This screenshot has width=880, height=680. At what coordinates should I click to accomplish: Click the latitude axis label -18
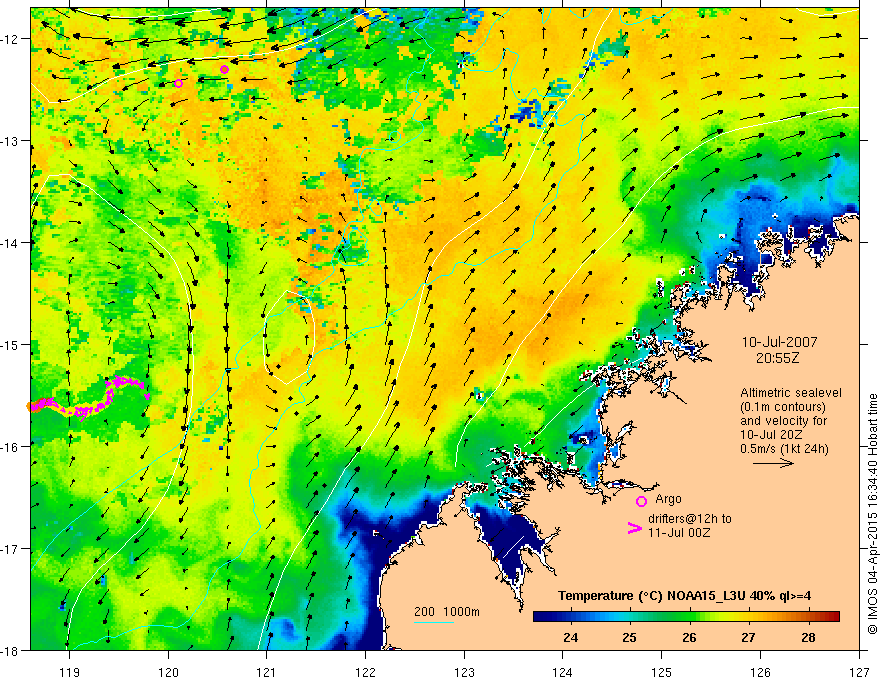pyautogui.click(x=11, y=650)
